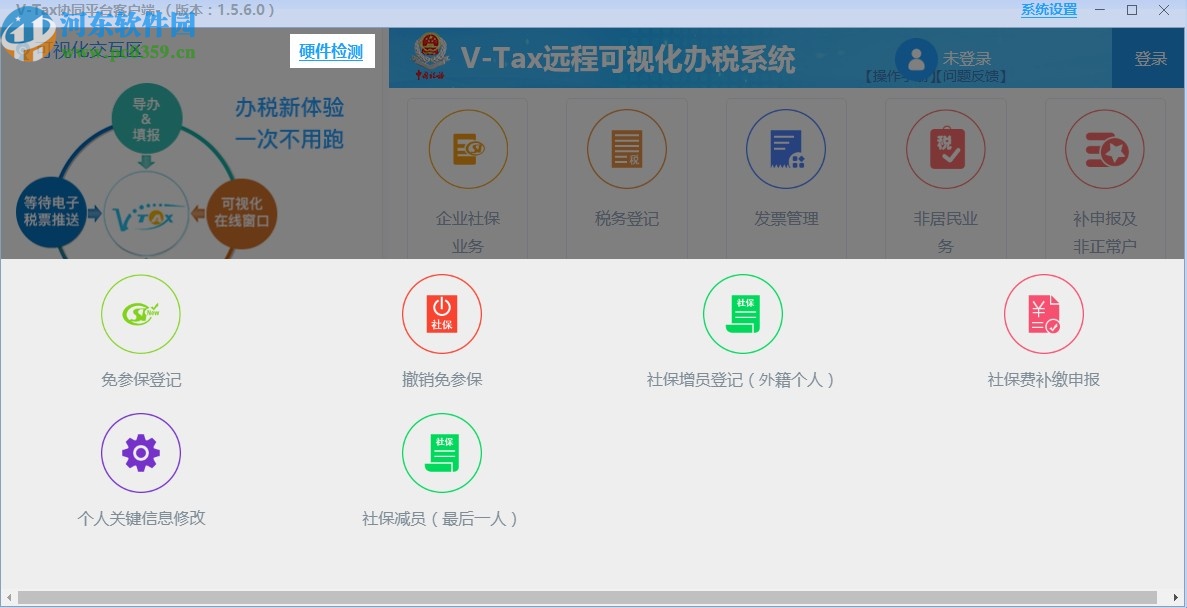Click 社保减员（最后一人）icon
Screen dimensions: 1187x608
pyautogui.click(x=442, y=452)
